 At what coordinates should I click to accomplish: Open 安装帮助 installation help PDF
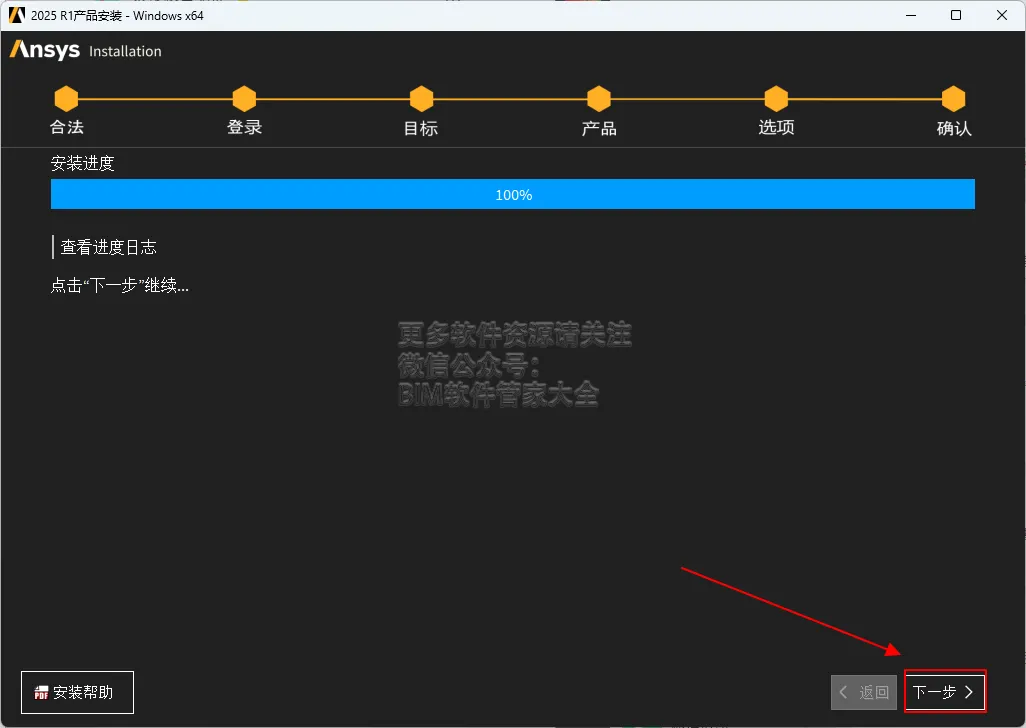coord(77,692)
